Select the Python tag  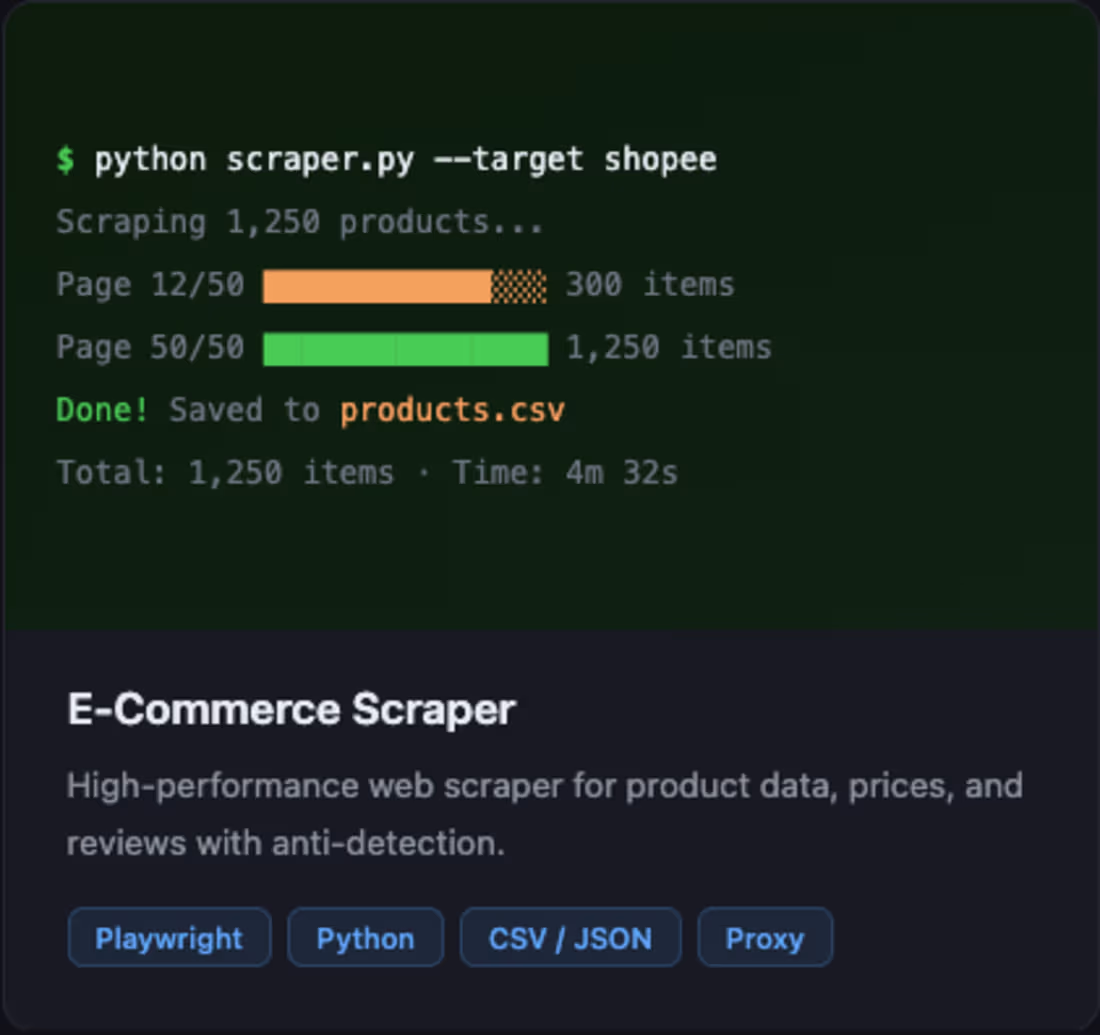(x=365, y=937)
